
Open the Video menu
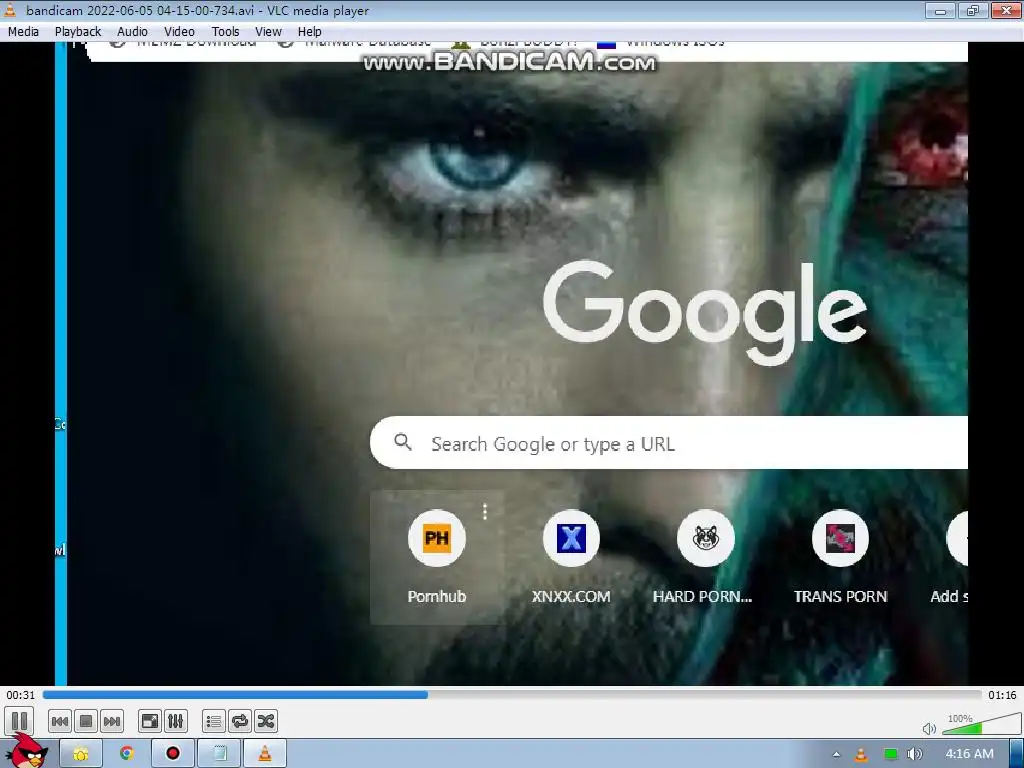[x=179, y=31]
